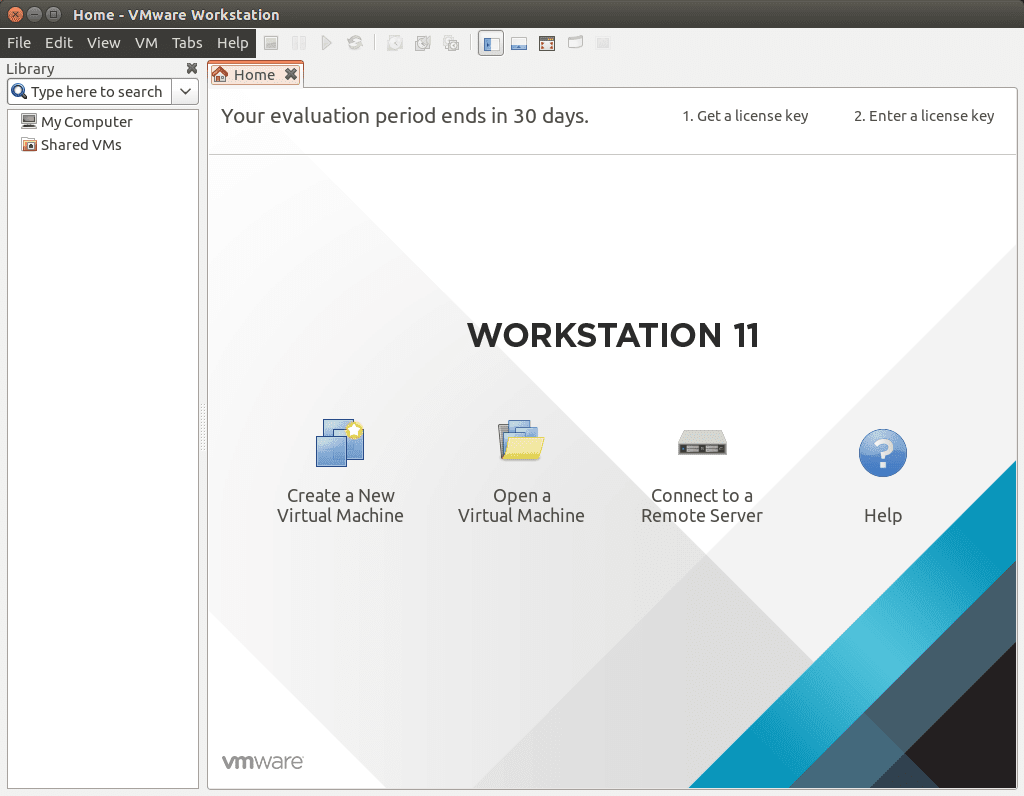Open the Tabs menu

tap(187, 43)
